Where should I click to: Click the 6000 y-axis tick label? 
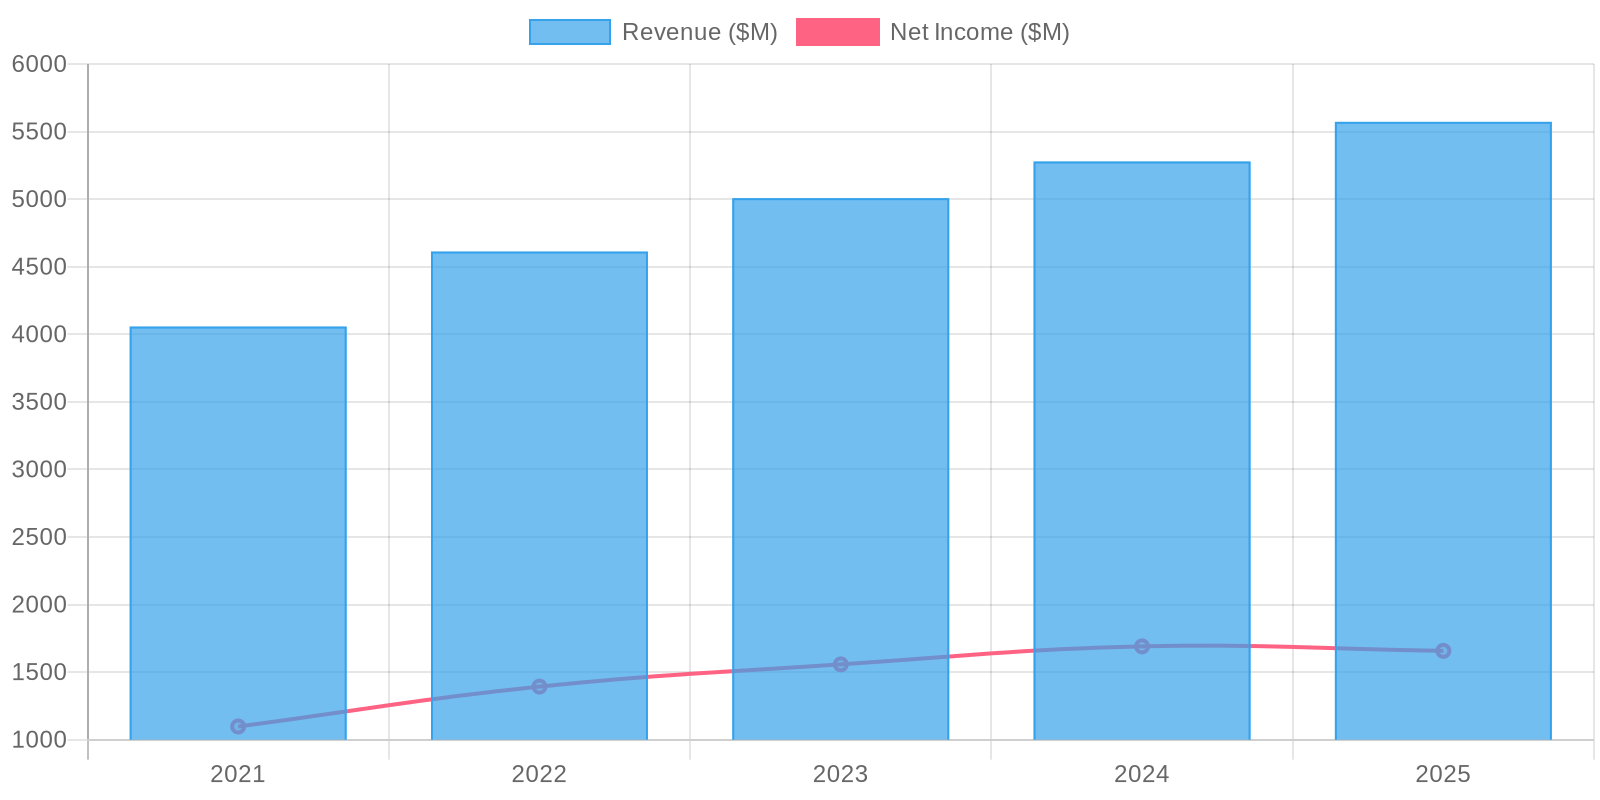(x=39, y=64)
